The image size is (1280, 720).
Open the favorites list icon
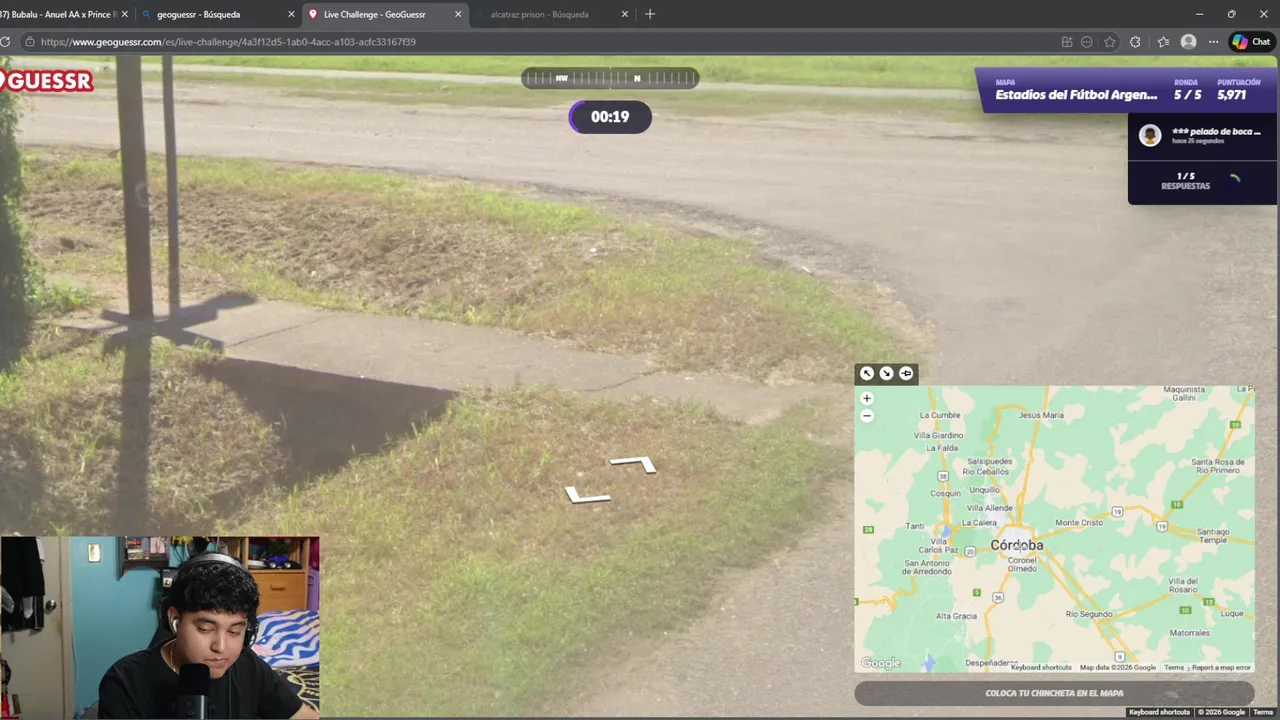[1163, 42]
